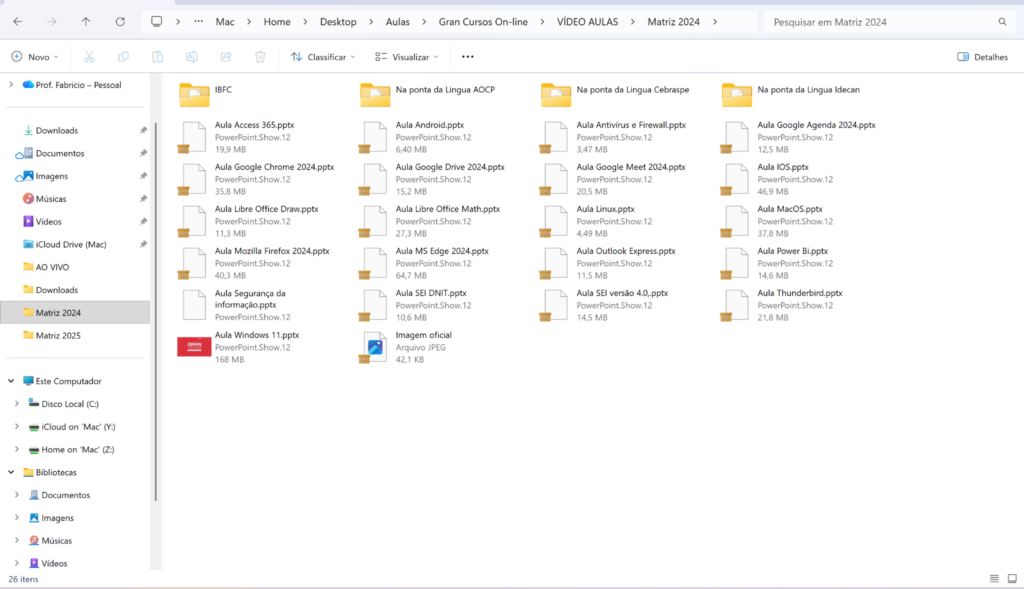This screenshot has height=589, width=1024.
Task: Switch to large thumbnails view icon in status bar
Action: 1012,579
